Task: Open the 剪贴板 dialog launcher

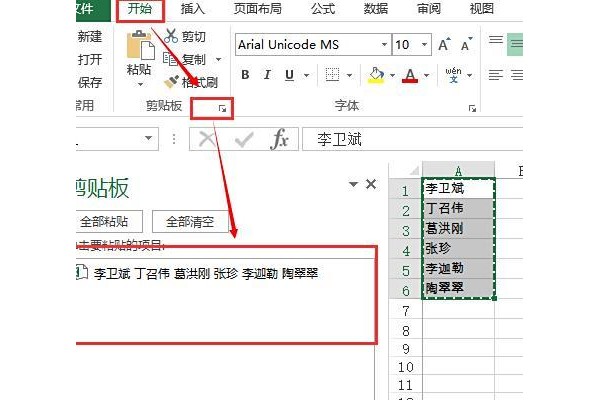Action: click(x=222, y=109)
